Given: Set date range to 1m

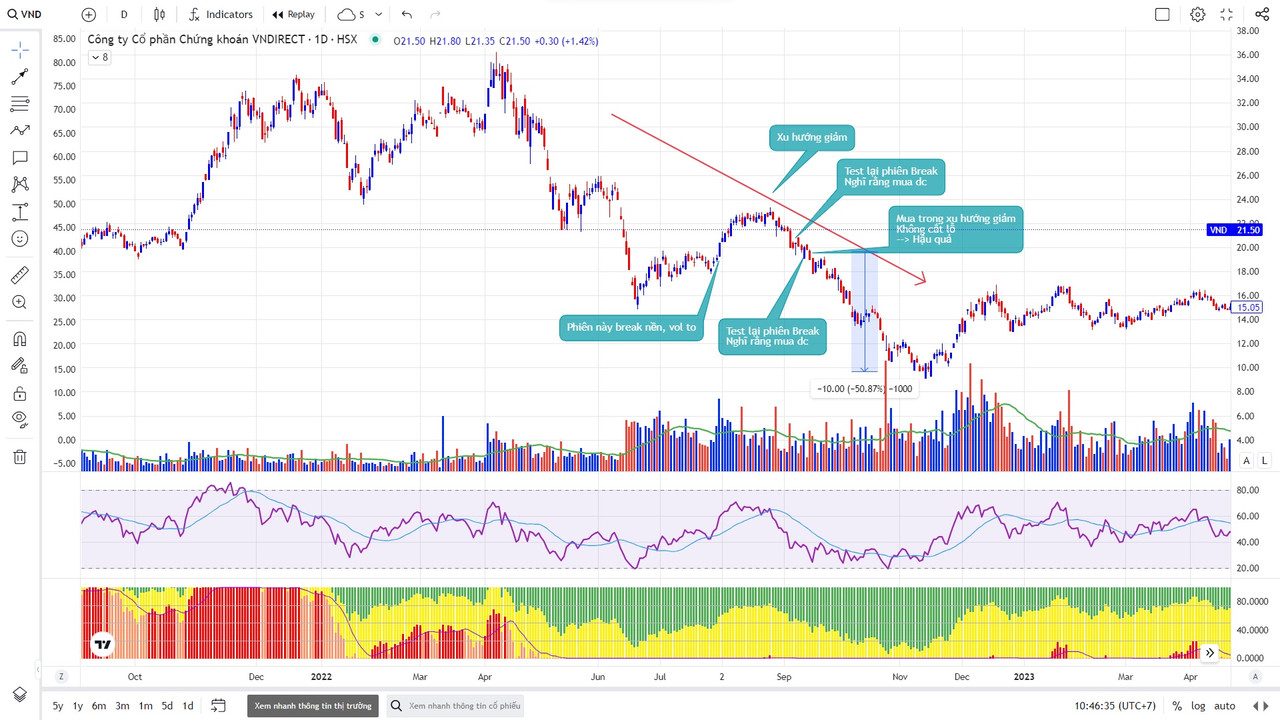Looking at the screenshot, I should (x=145, y=706).
